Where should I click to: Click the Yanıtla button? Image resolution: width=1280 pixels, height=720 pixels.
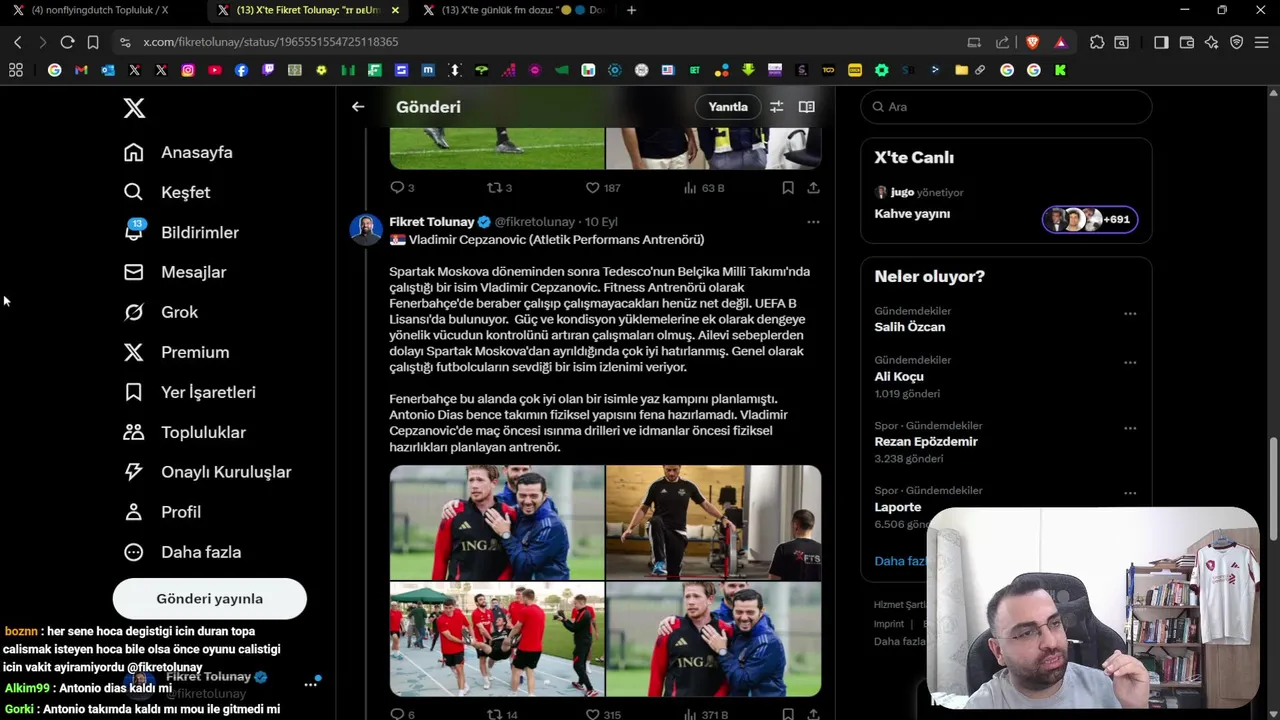[728, 107]
